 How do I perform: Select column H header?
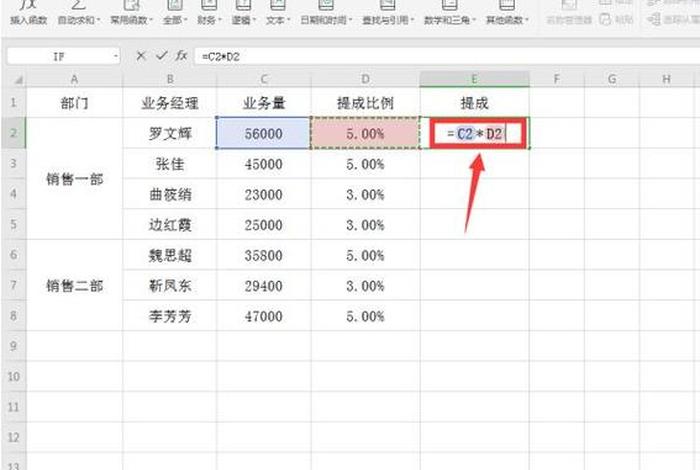point(666,79)
